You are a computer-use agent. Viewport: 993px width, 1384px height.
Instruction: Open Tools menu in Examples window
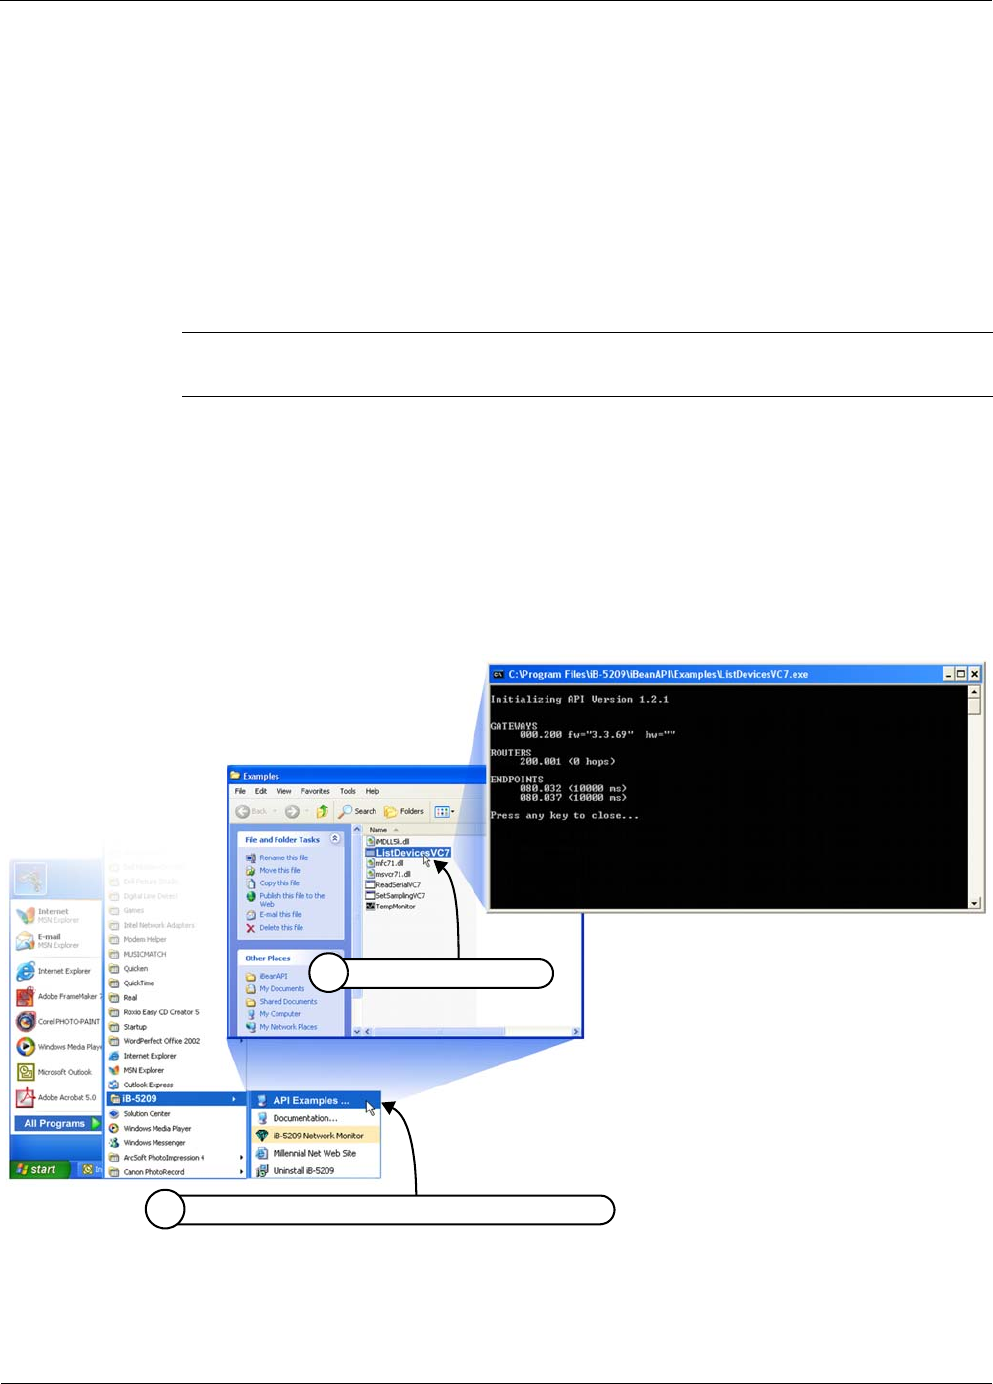click(348, 791)
